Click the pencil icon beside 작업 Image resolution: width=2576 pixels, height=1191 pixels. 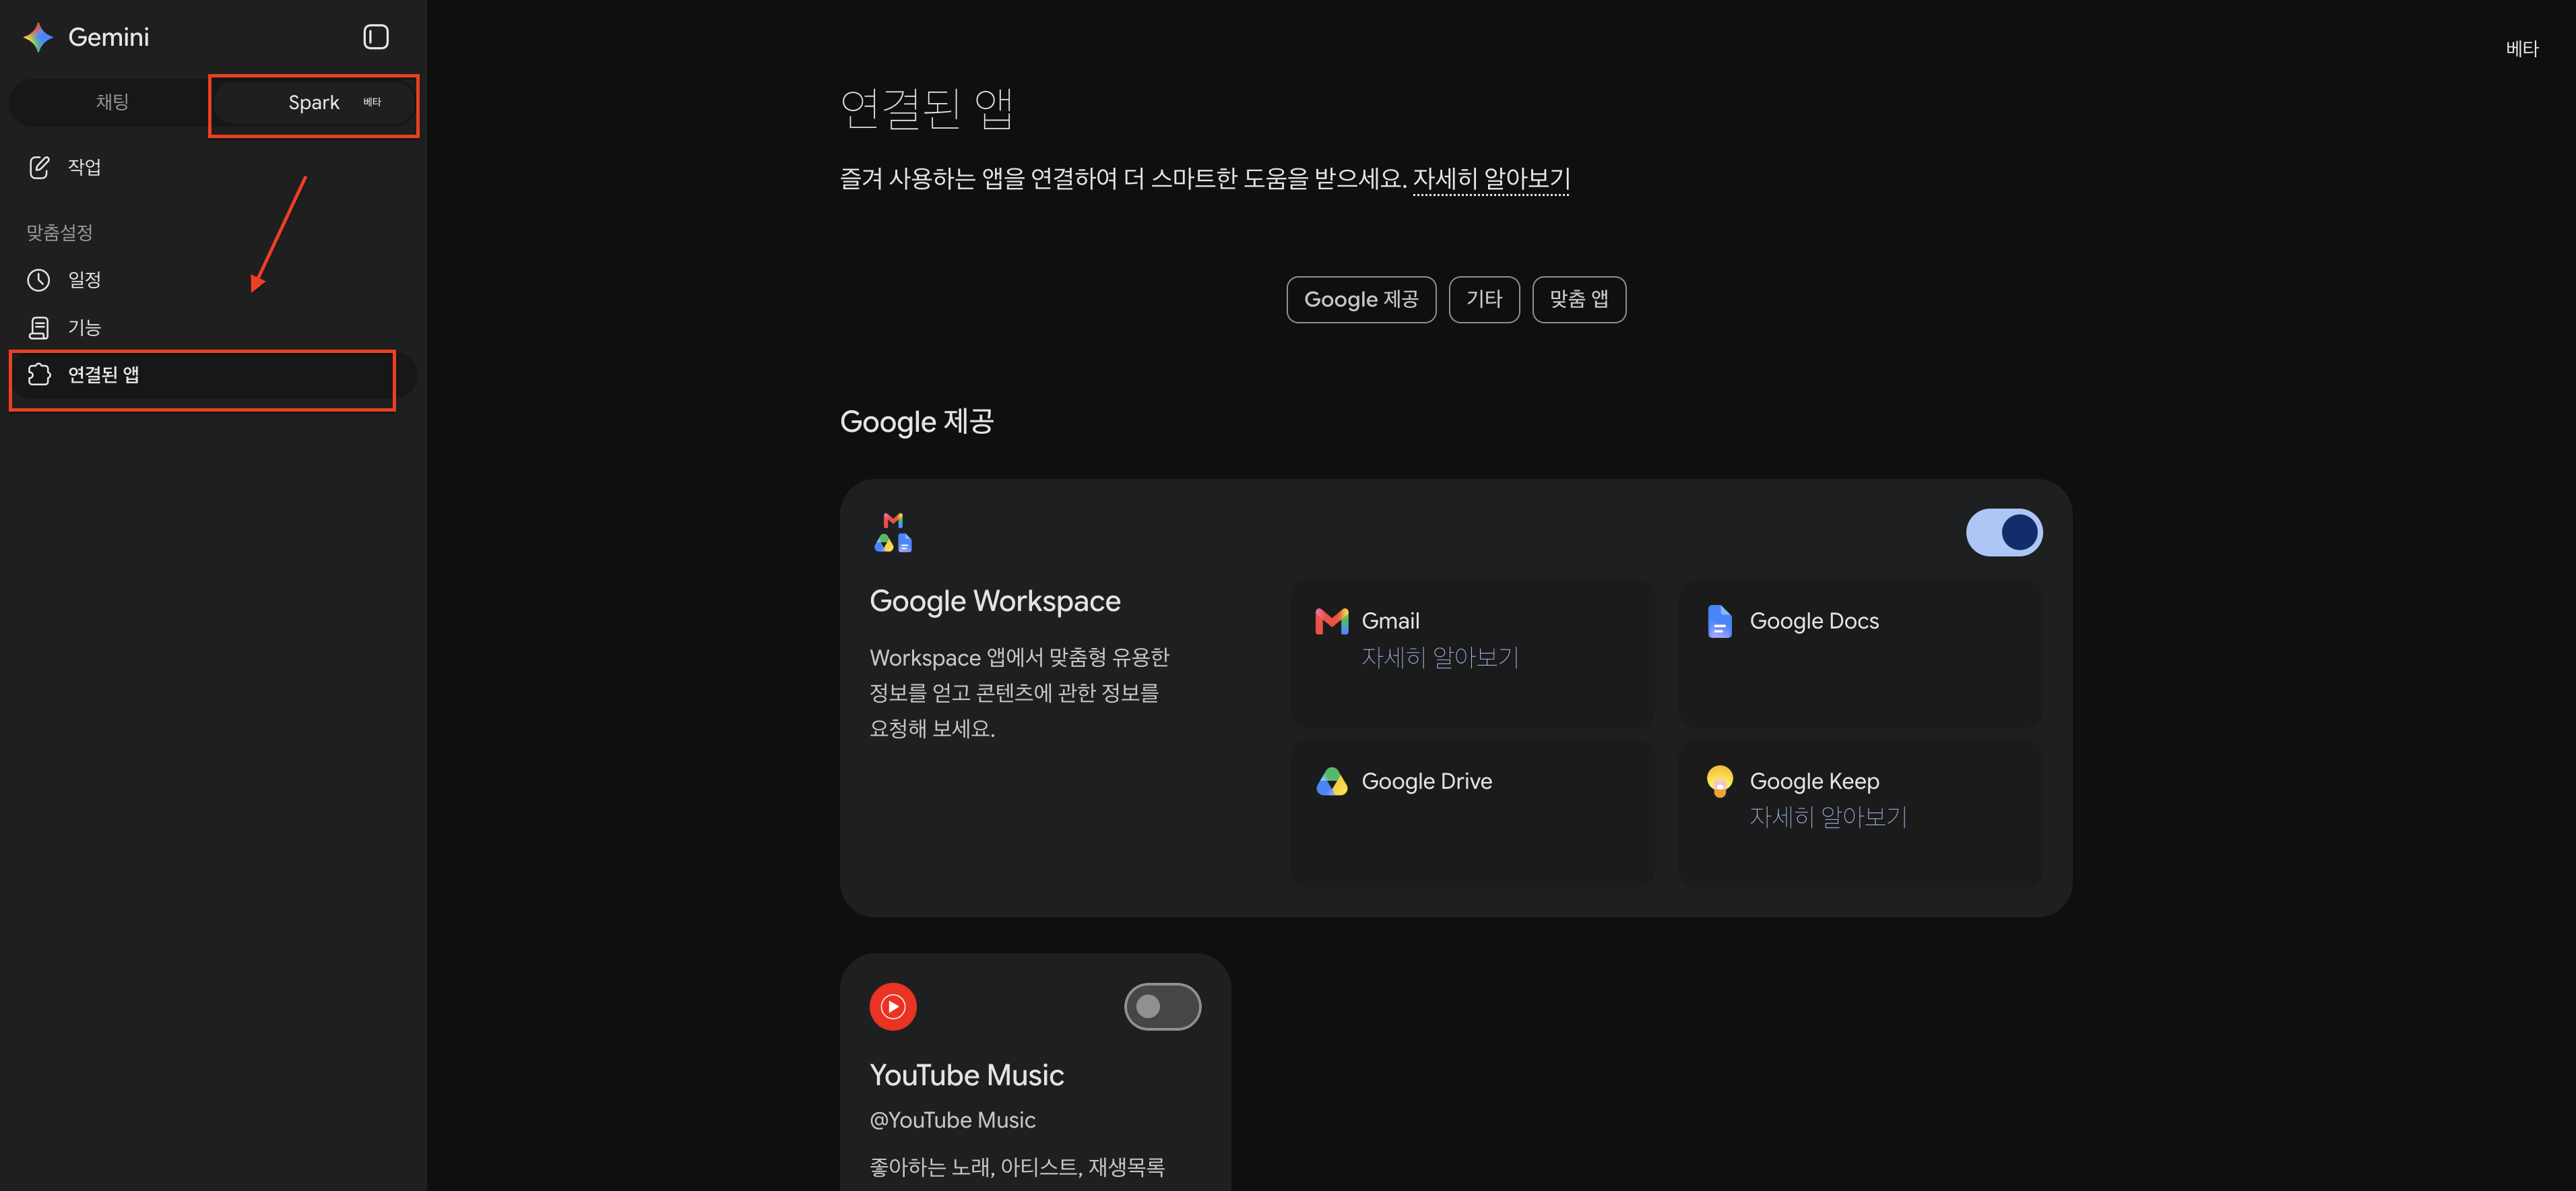pyautogui.click(x=39, y=167)
